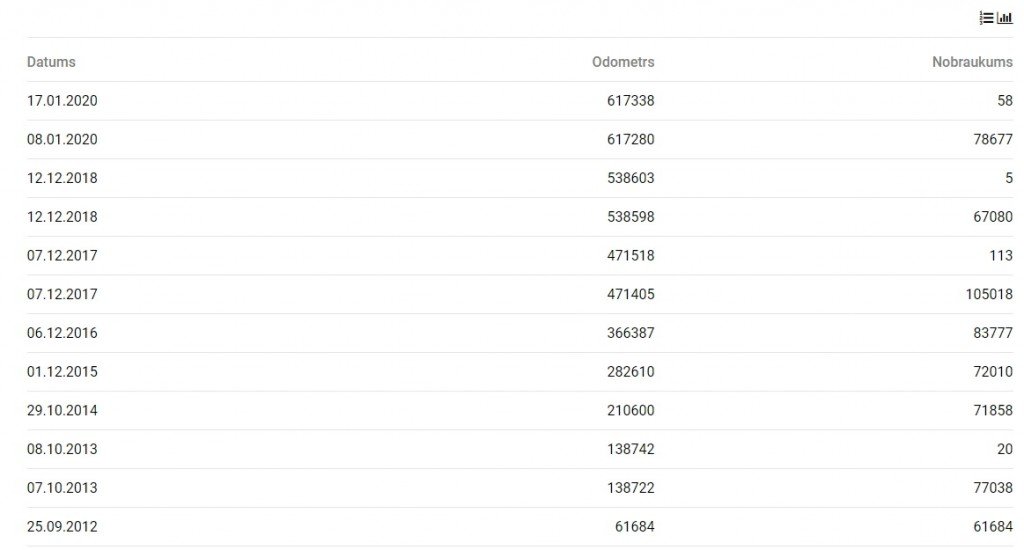Click mileage value 105018
This screenshot has width=1024, height=550.
989,294
